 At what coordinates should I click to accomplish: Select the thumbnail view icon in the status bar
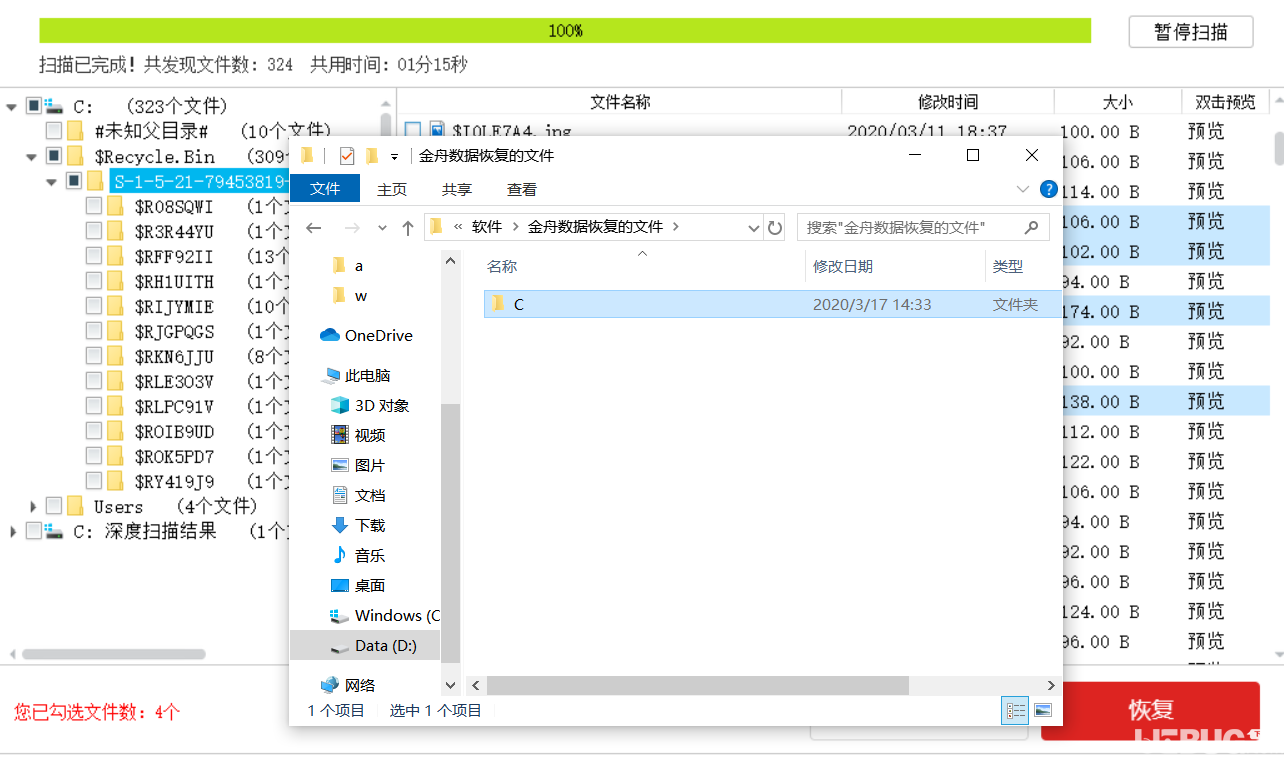coord(1042,710)
